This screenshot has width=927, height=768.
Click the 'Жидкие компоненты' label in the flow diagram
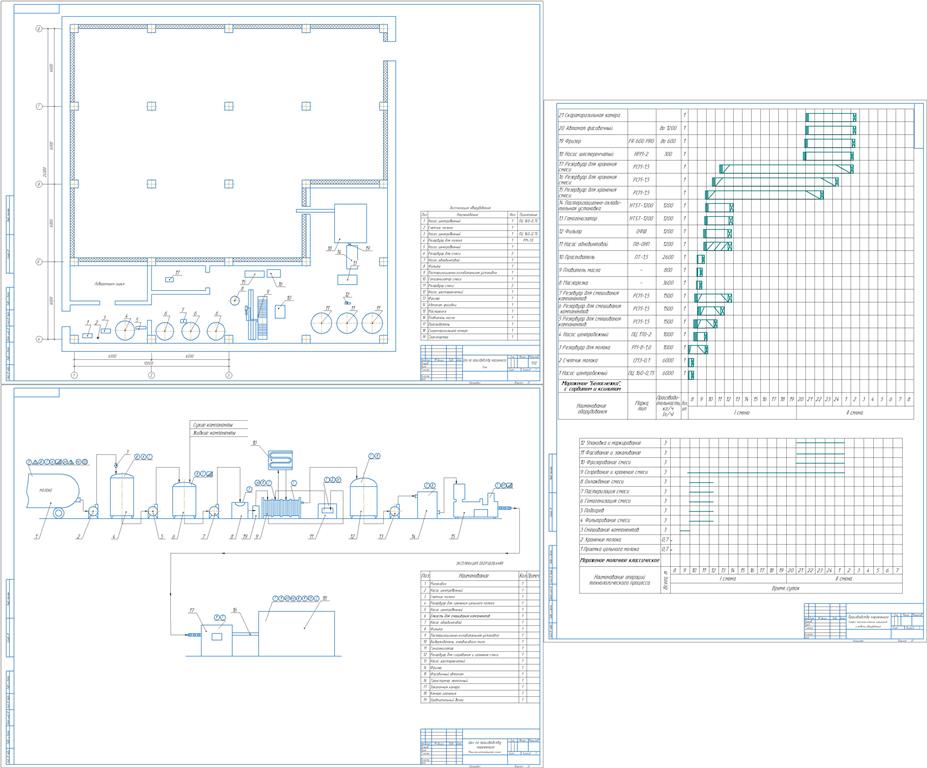(215, 433)
